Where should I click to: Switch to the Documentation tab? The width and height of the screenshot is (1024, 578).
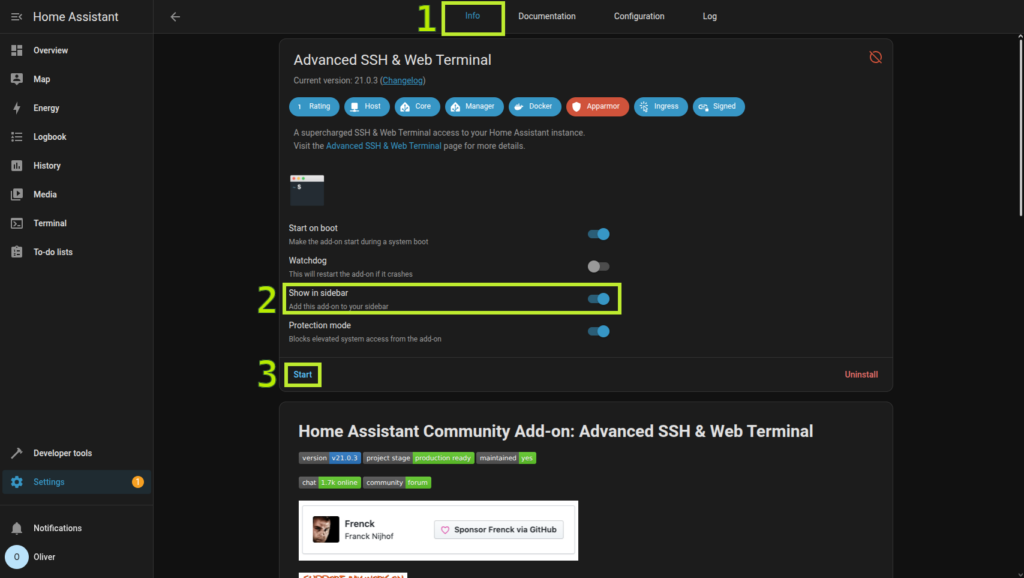[547, 16]
